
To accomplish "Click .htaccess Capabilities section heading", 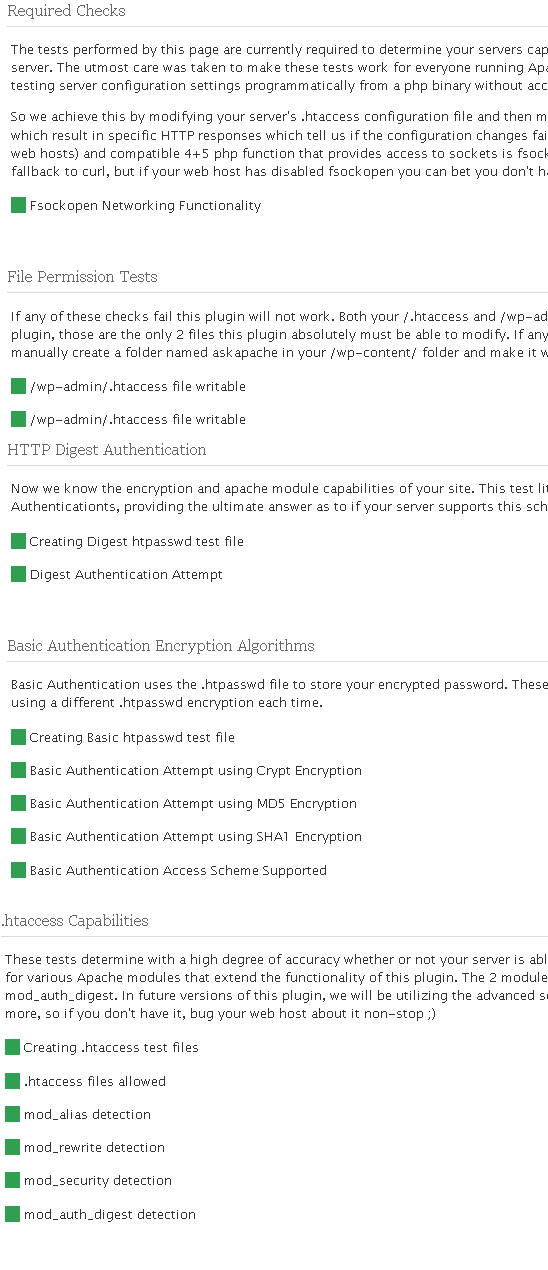I will tap(75, 921).
